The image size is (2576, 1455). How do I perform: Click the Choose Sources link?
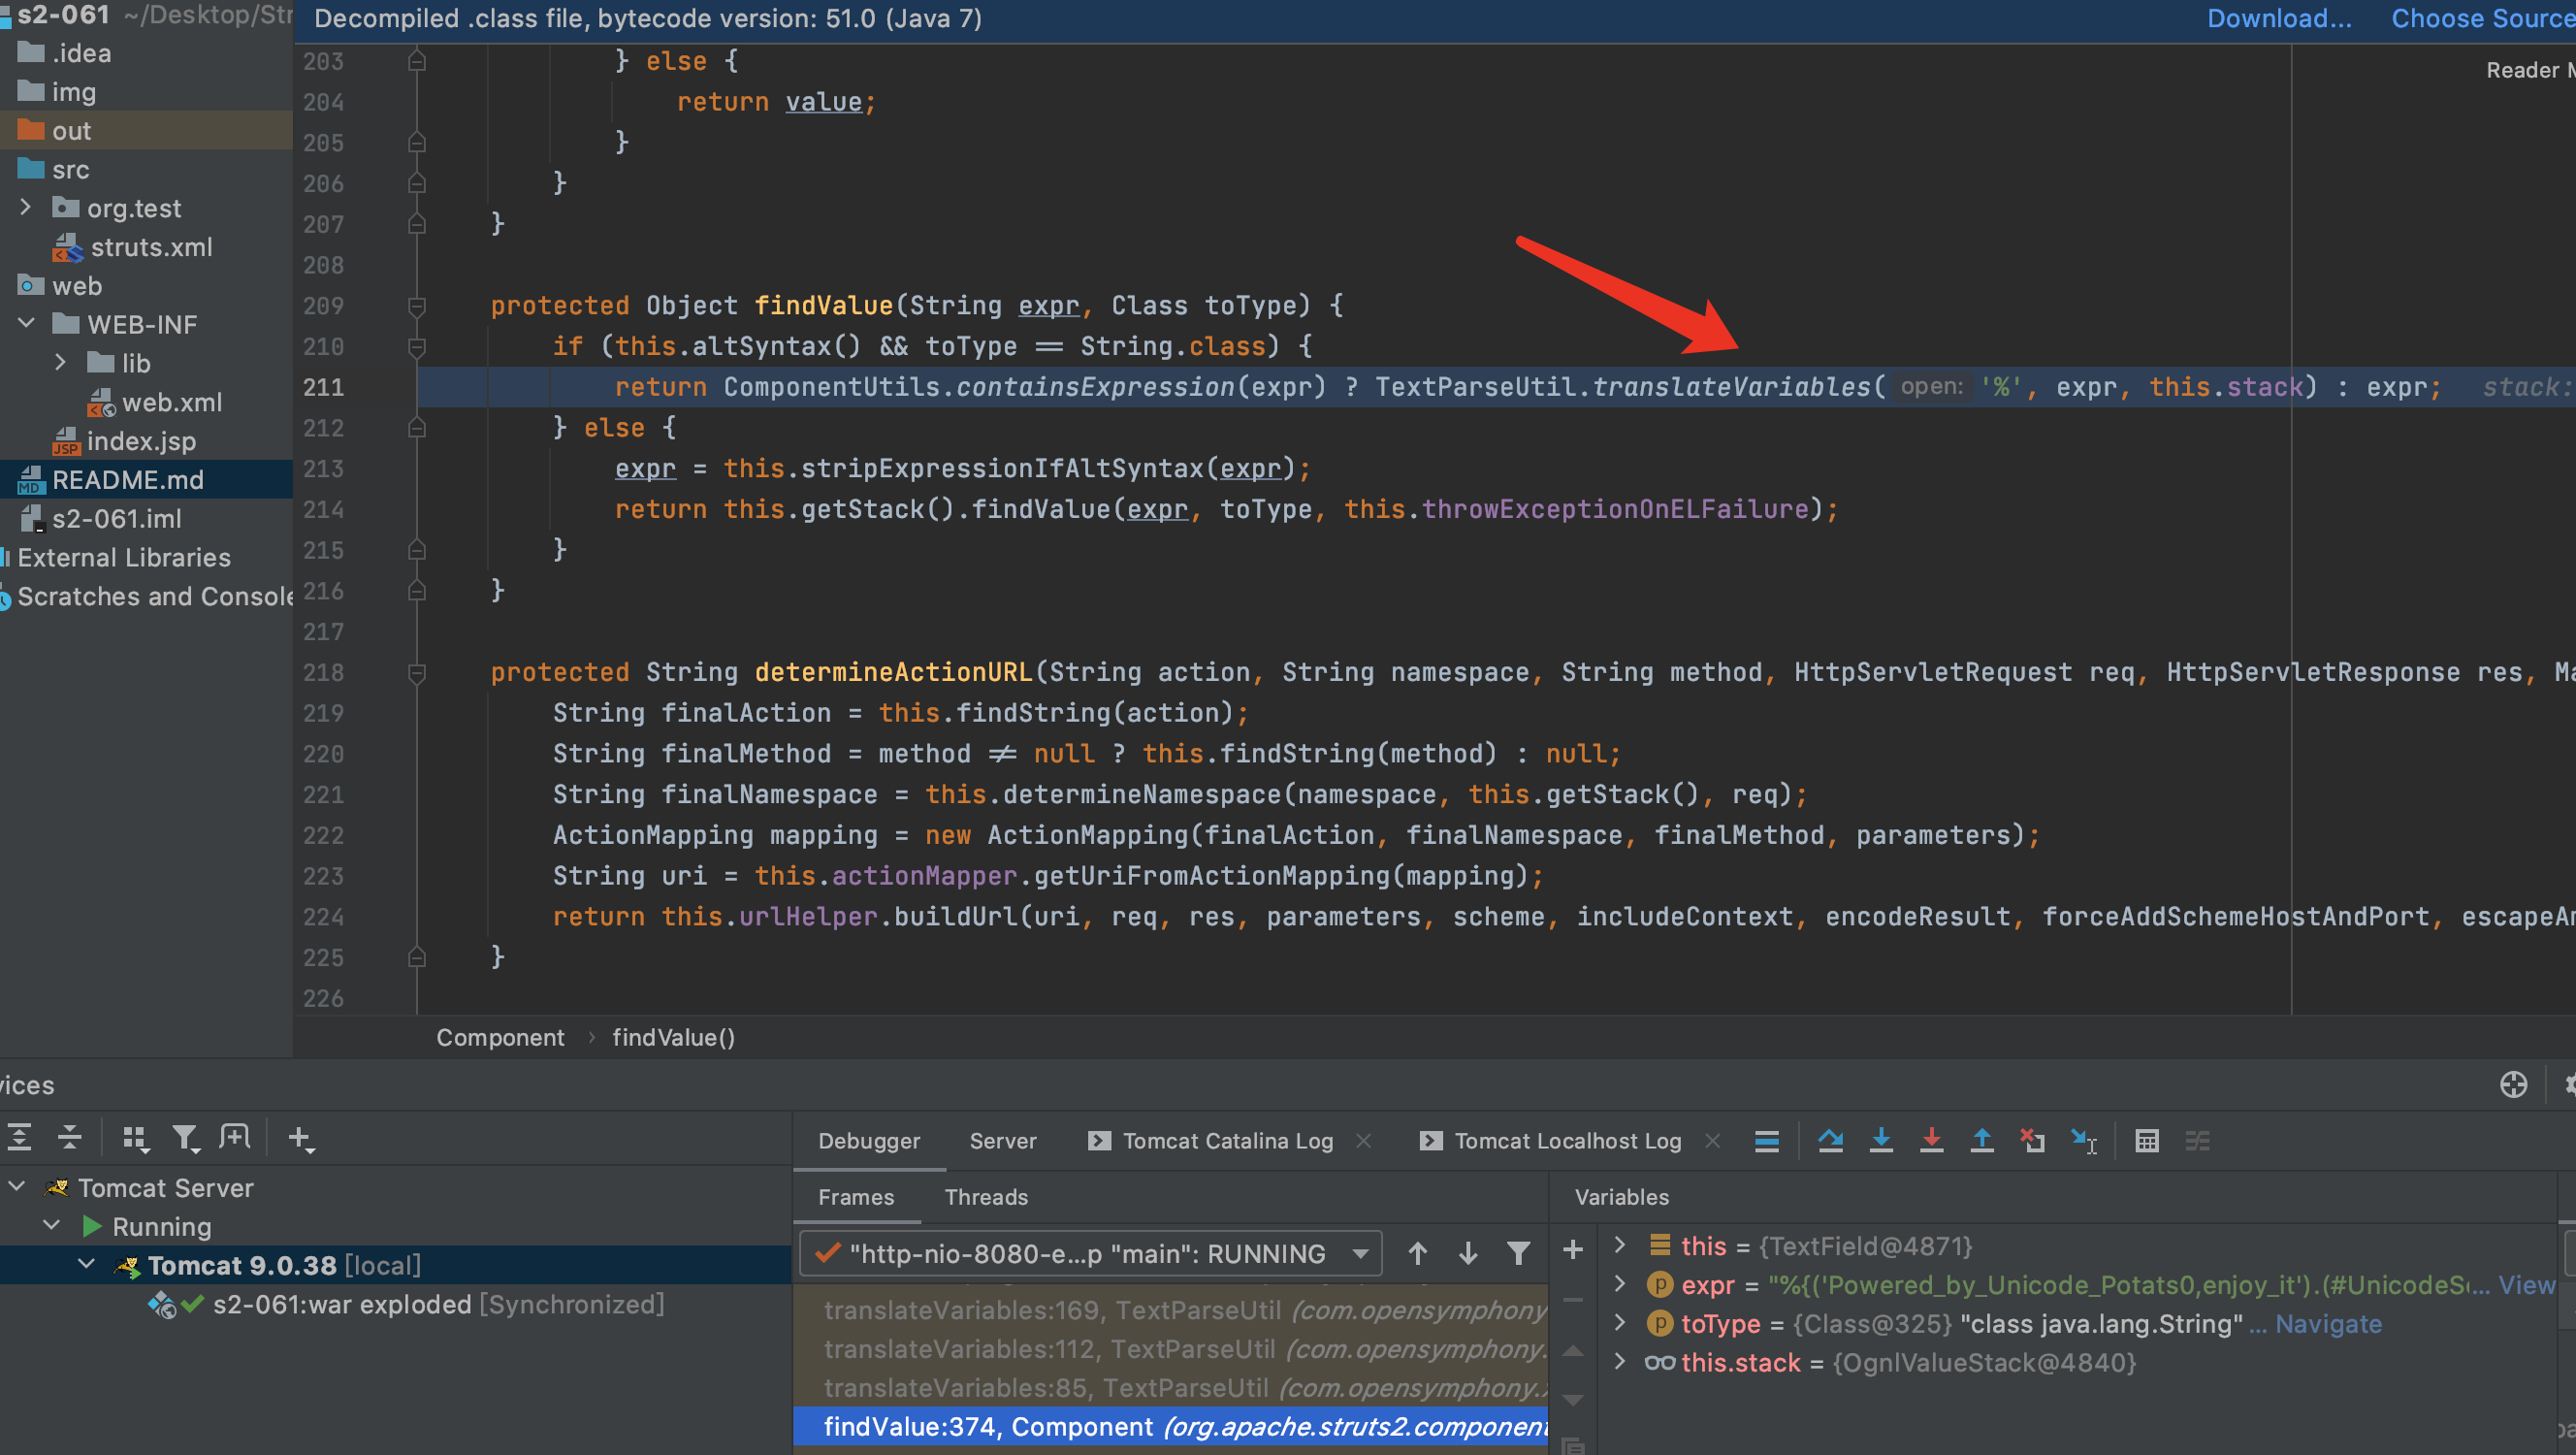[x=2482, y=18]
